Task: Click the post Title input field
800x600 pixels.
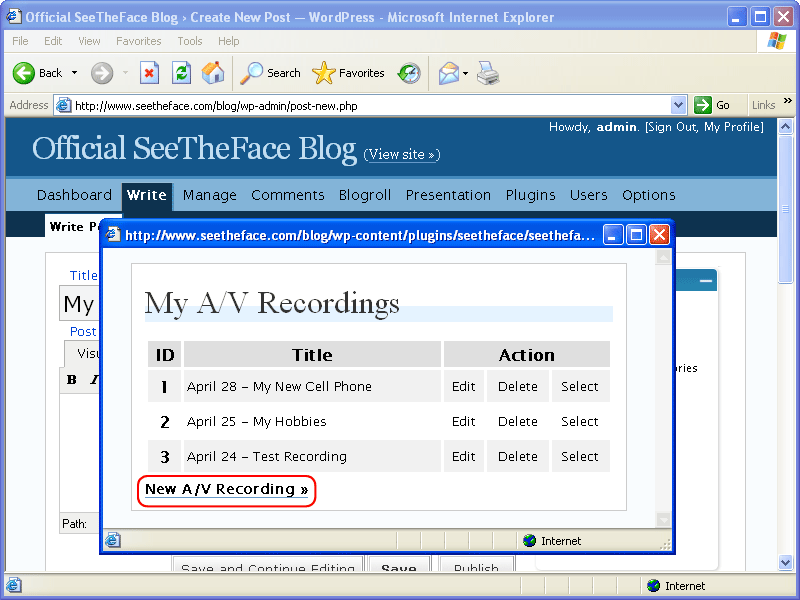Action: pos(79,304)
